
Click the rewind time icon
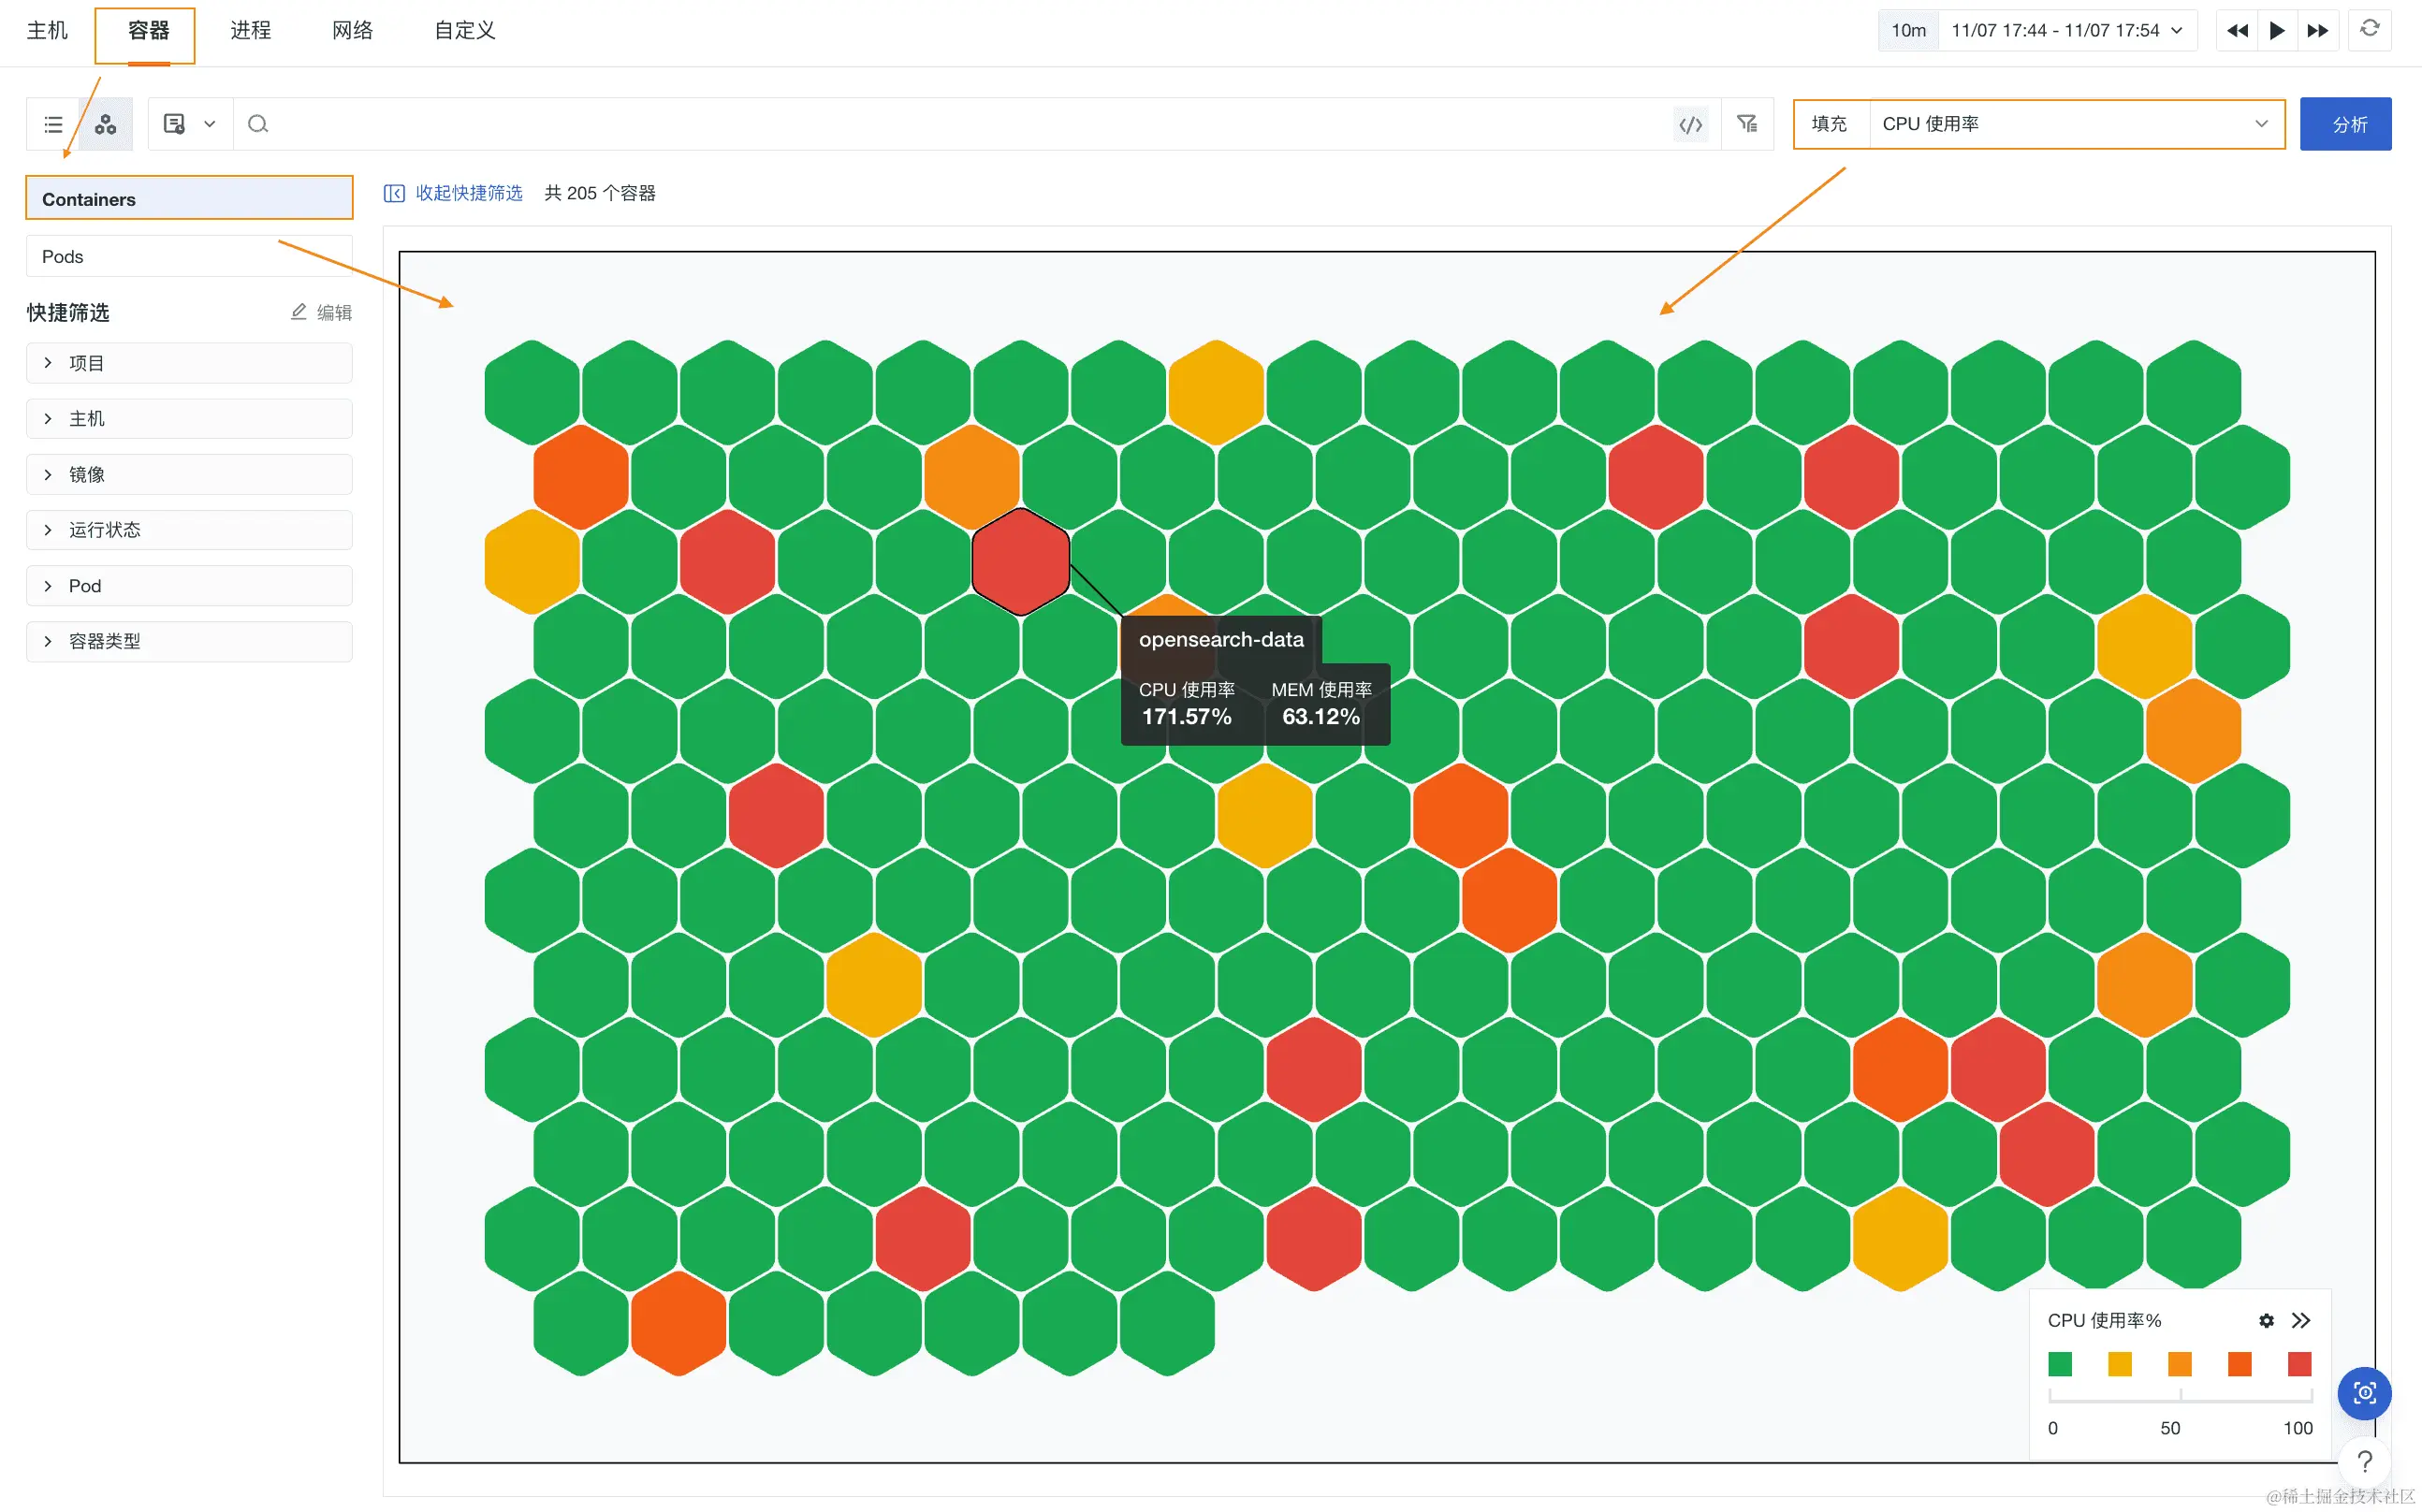click(2237, 30)
